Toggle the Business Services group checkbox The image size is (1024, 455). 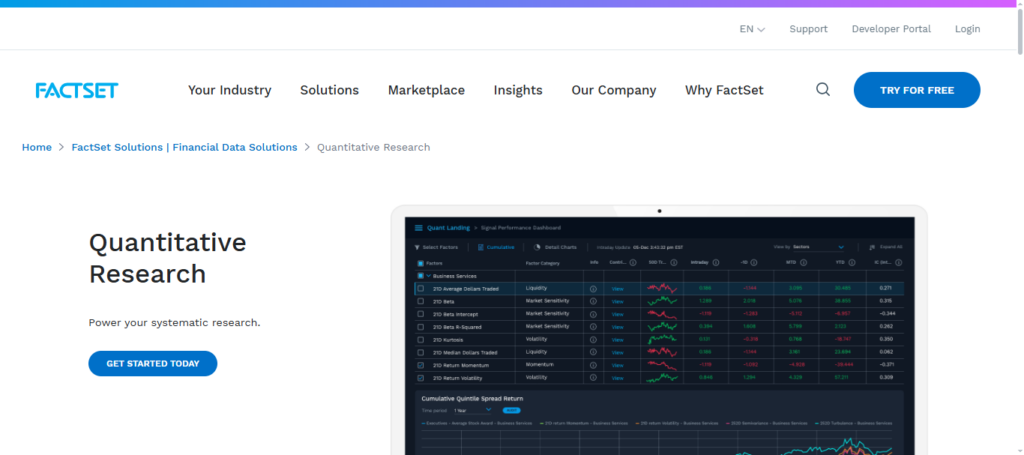coord(421,275)
